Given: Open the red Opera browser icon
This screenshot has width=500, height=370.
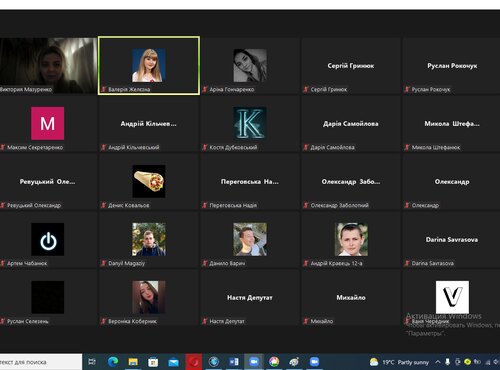Looking at the screenshot, I should point(194,362).
